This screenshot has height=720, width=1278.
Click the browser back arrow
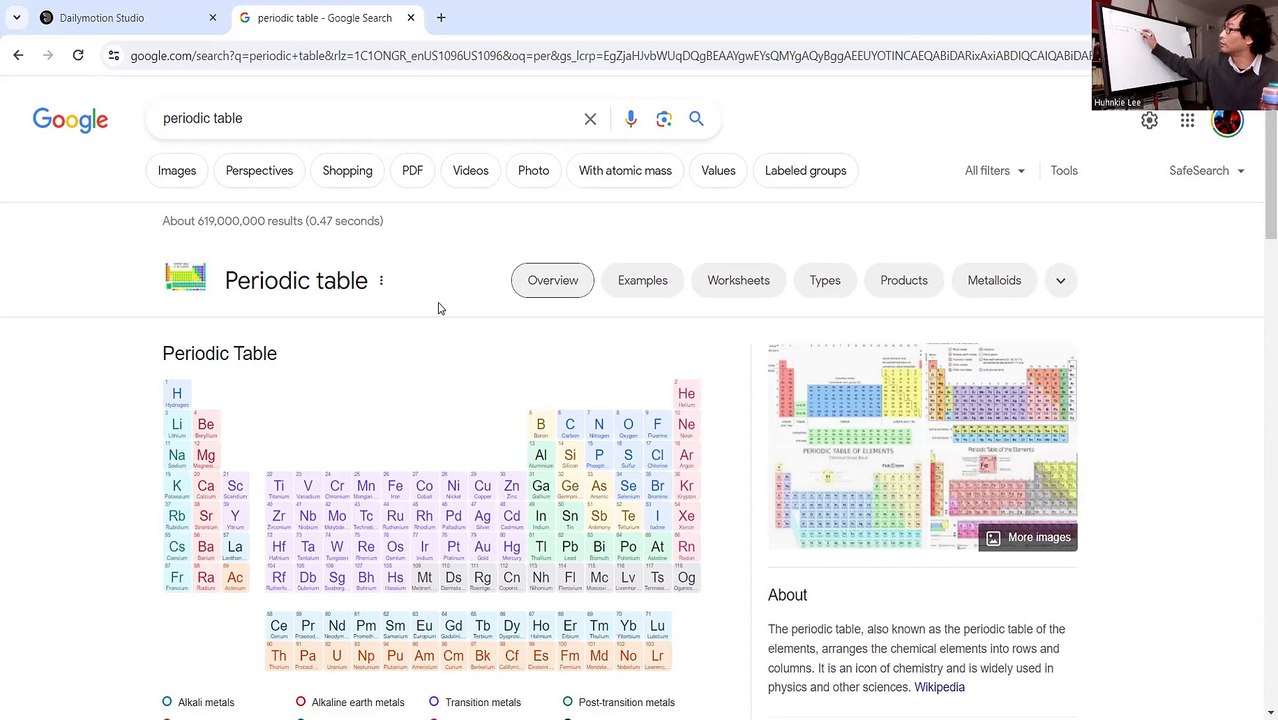[18, 55]
